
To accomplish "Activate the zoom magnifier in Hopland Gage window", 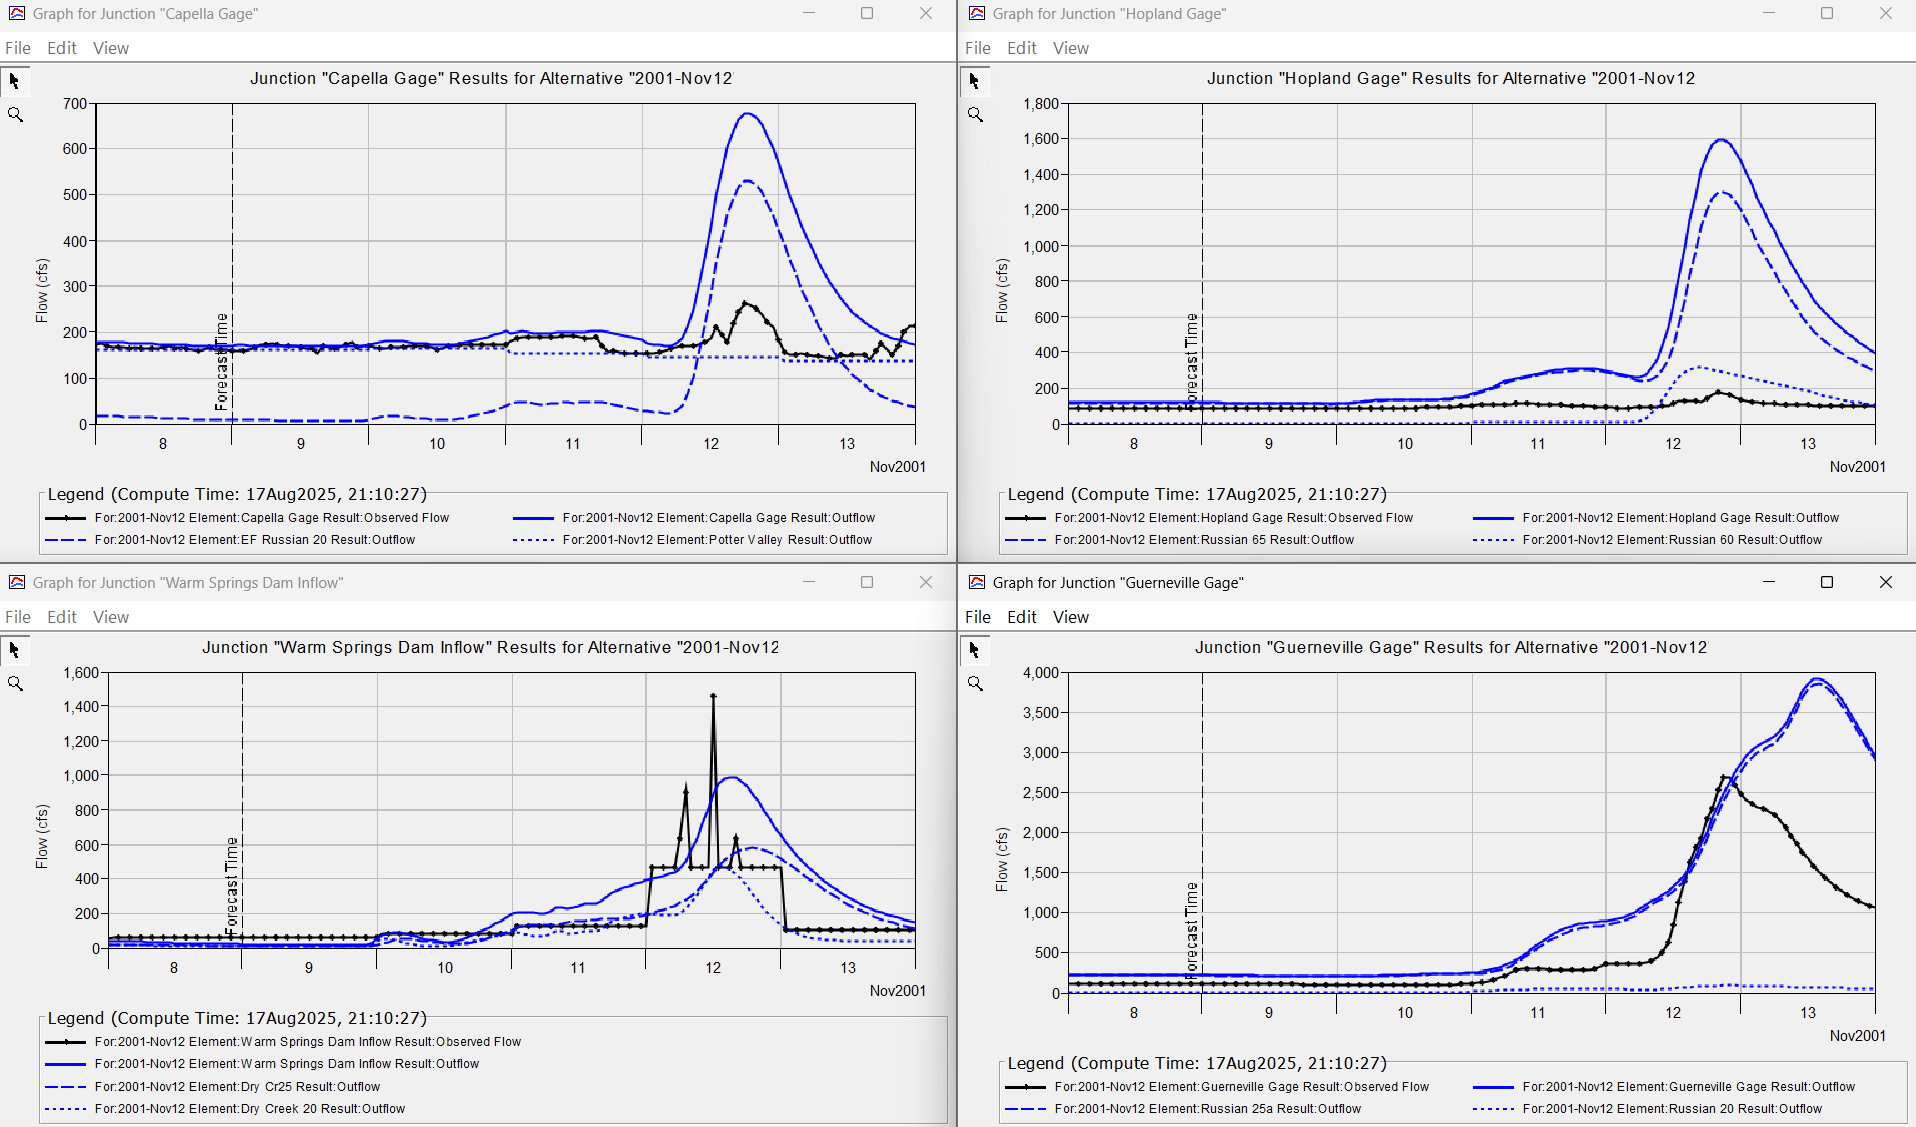I will pos(975,114).
